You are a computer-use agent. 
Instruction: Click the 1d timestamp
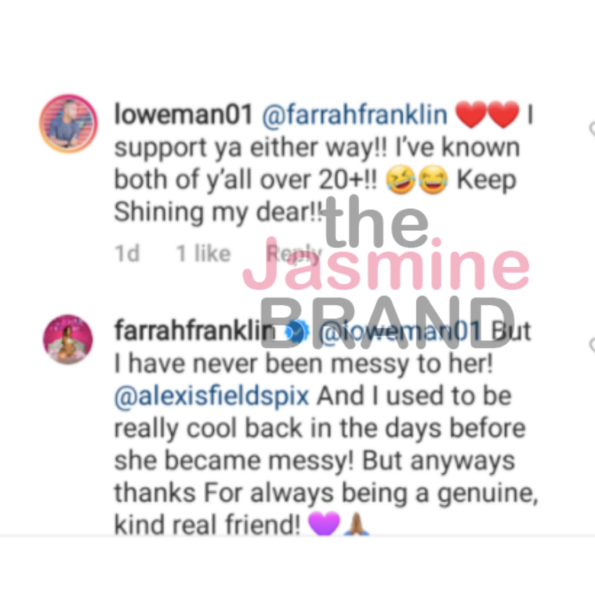[x=127, y=253]
